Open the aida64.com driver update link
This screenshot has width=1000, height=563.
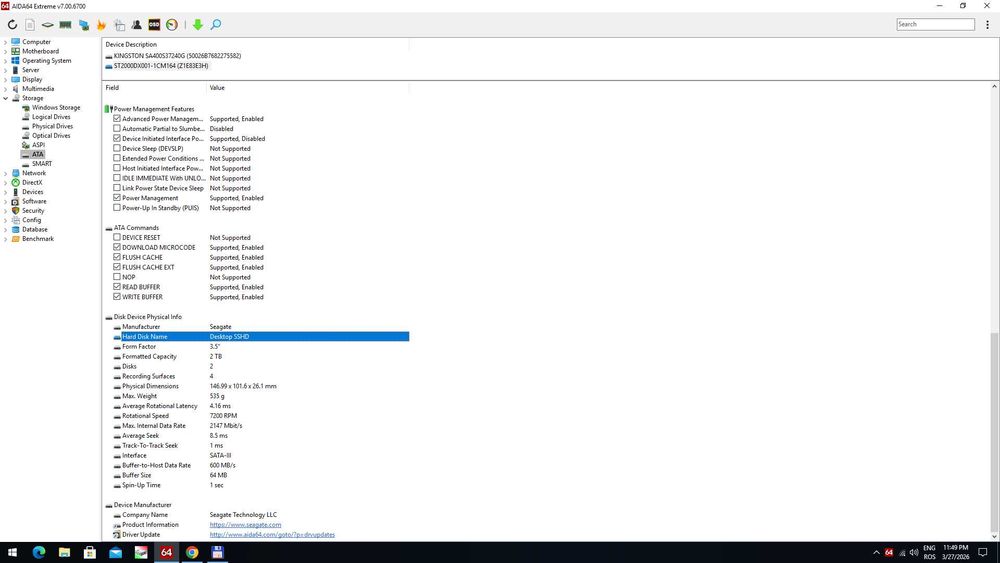[272, 534]
